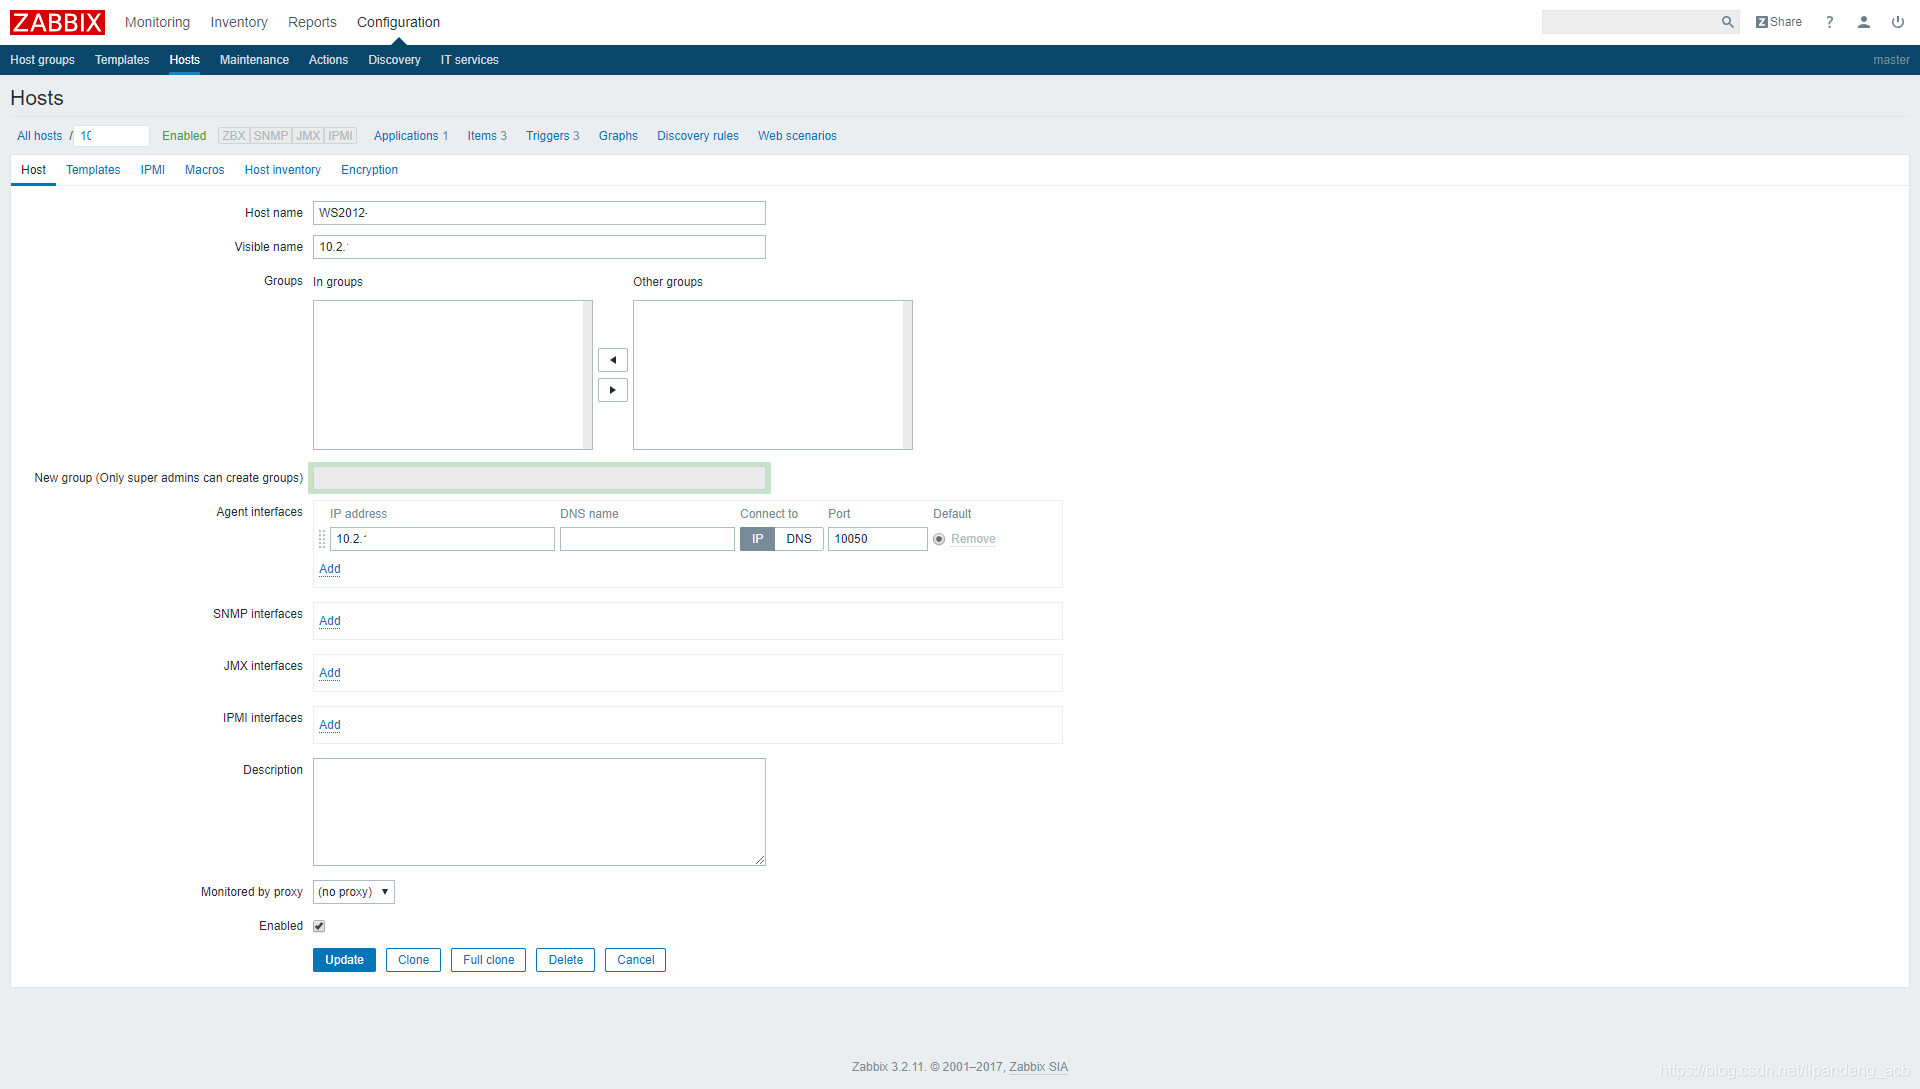Add a JMX interface

[x=329, y=673]
